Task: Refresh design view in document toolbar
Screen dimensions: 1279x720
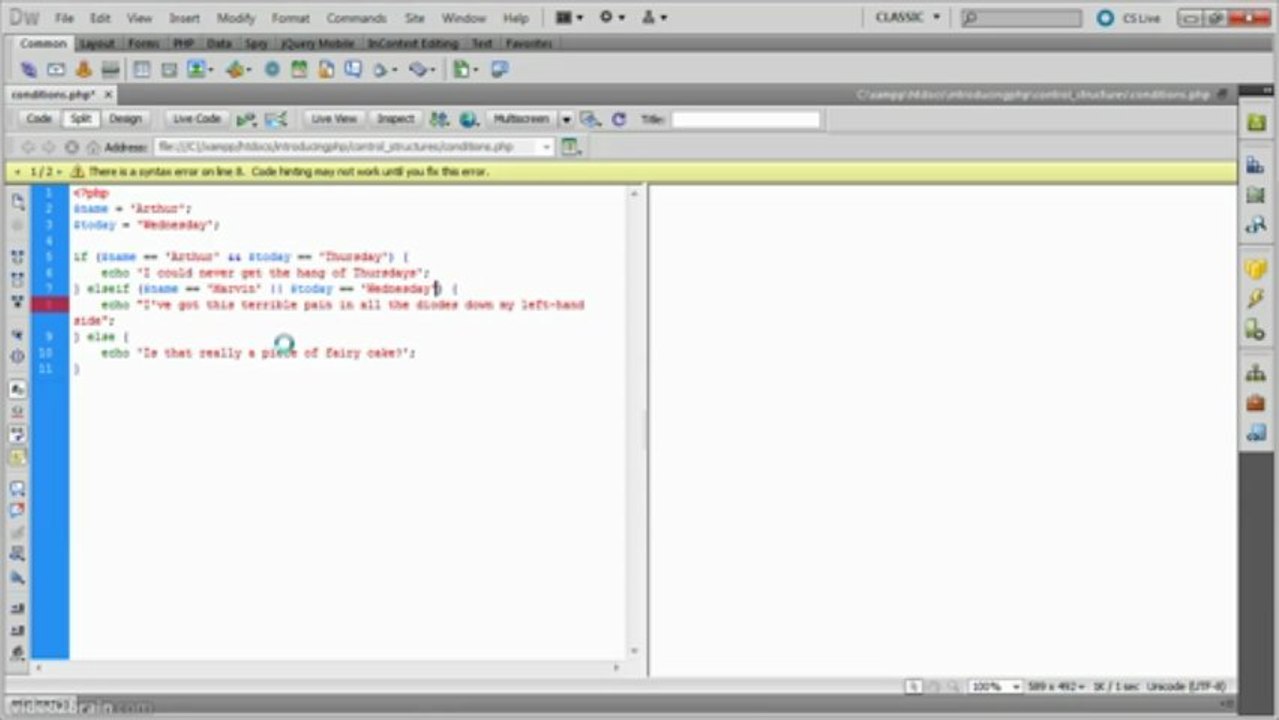Action: [x=619, y=119]
